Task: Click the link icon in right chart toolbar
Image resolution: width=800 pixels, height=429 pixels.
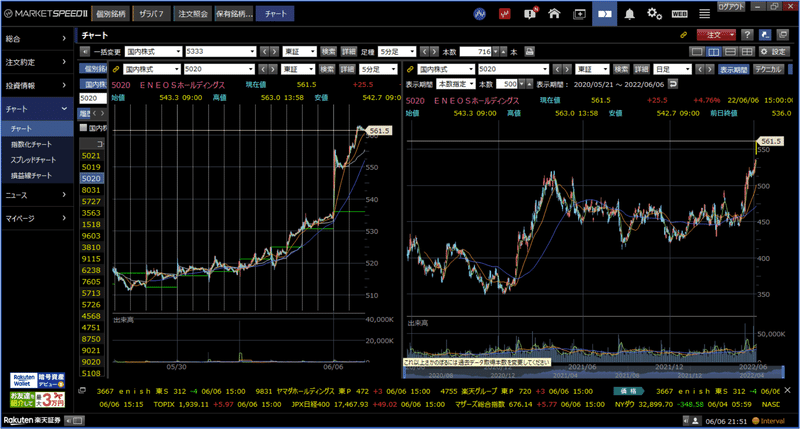Action: coord(410,69)
